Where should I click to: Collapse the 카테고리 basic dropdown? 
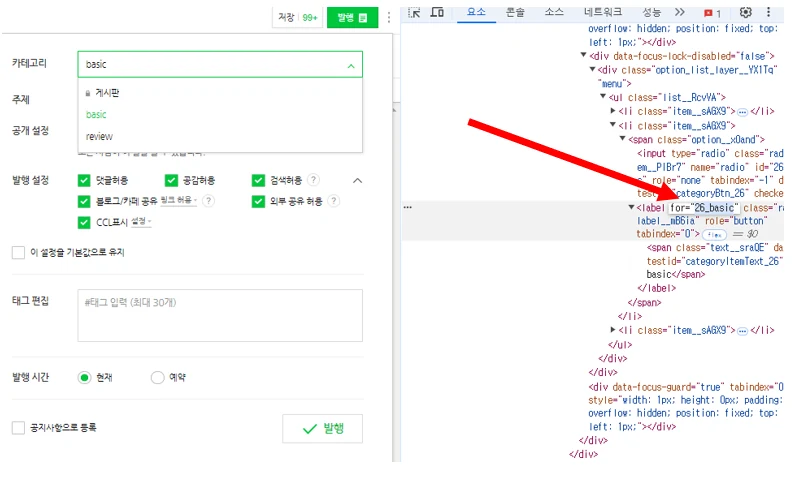click(351, 66)
